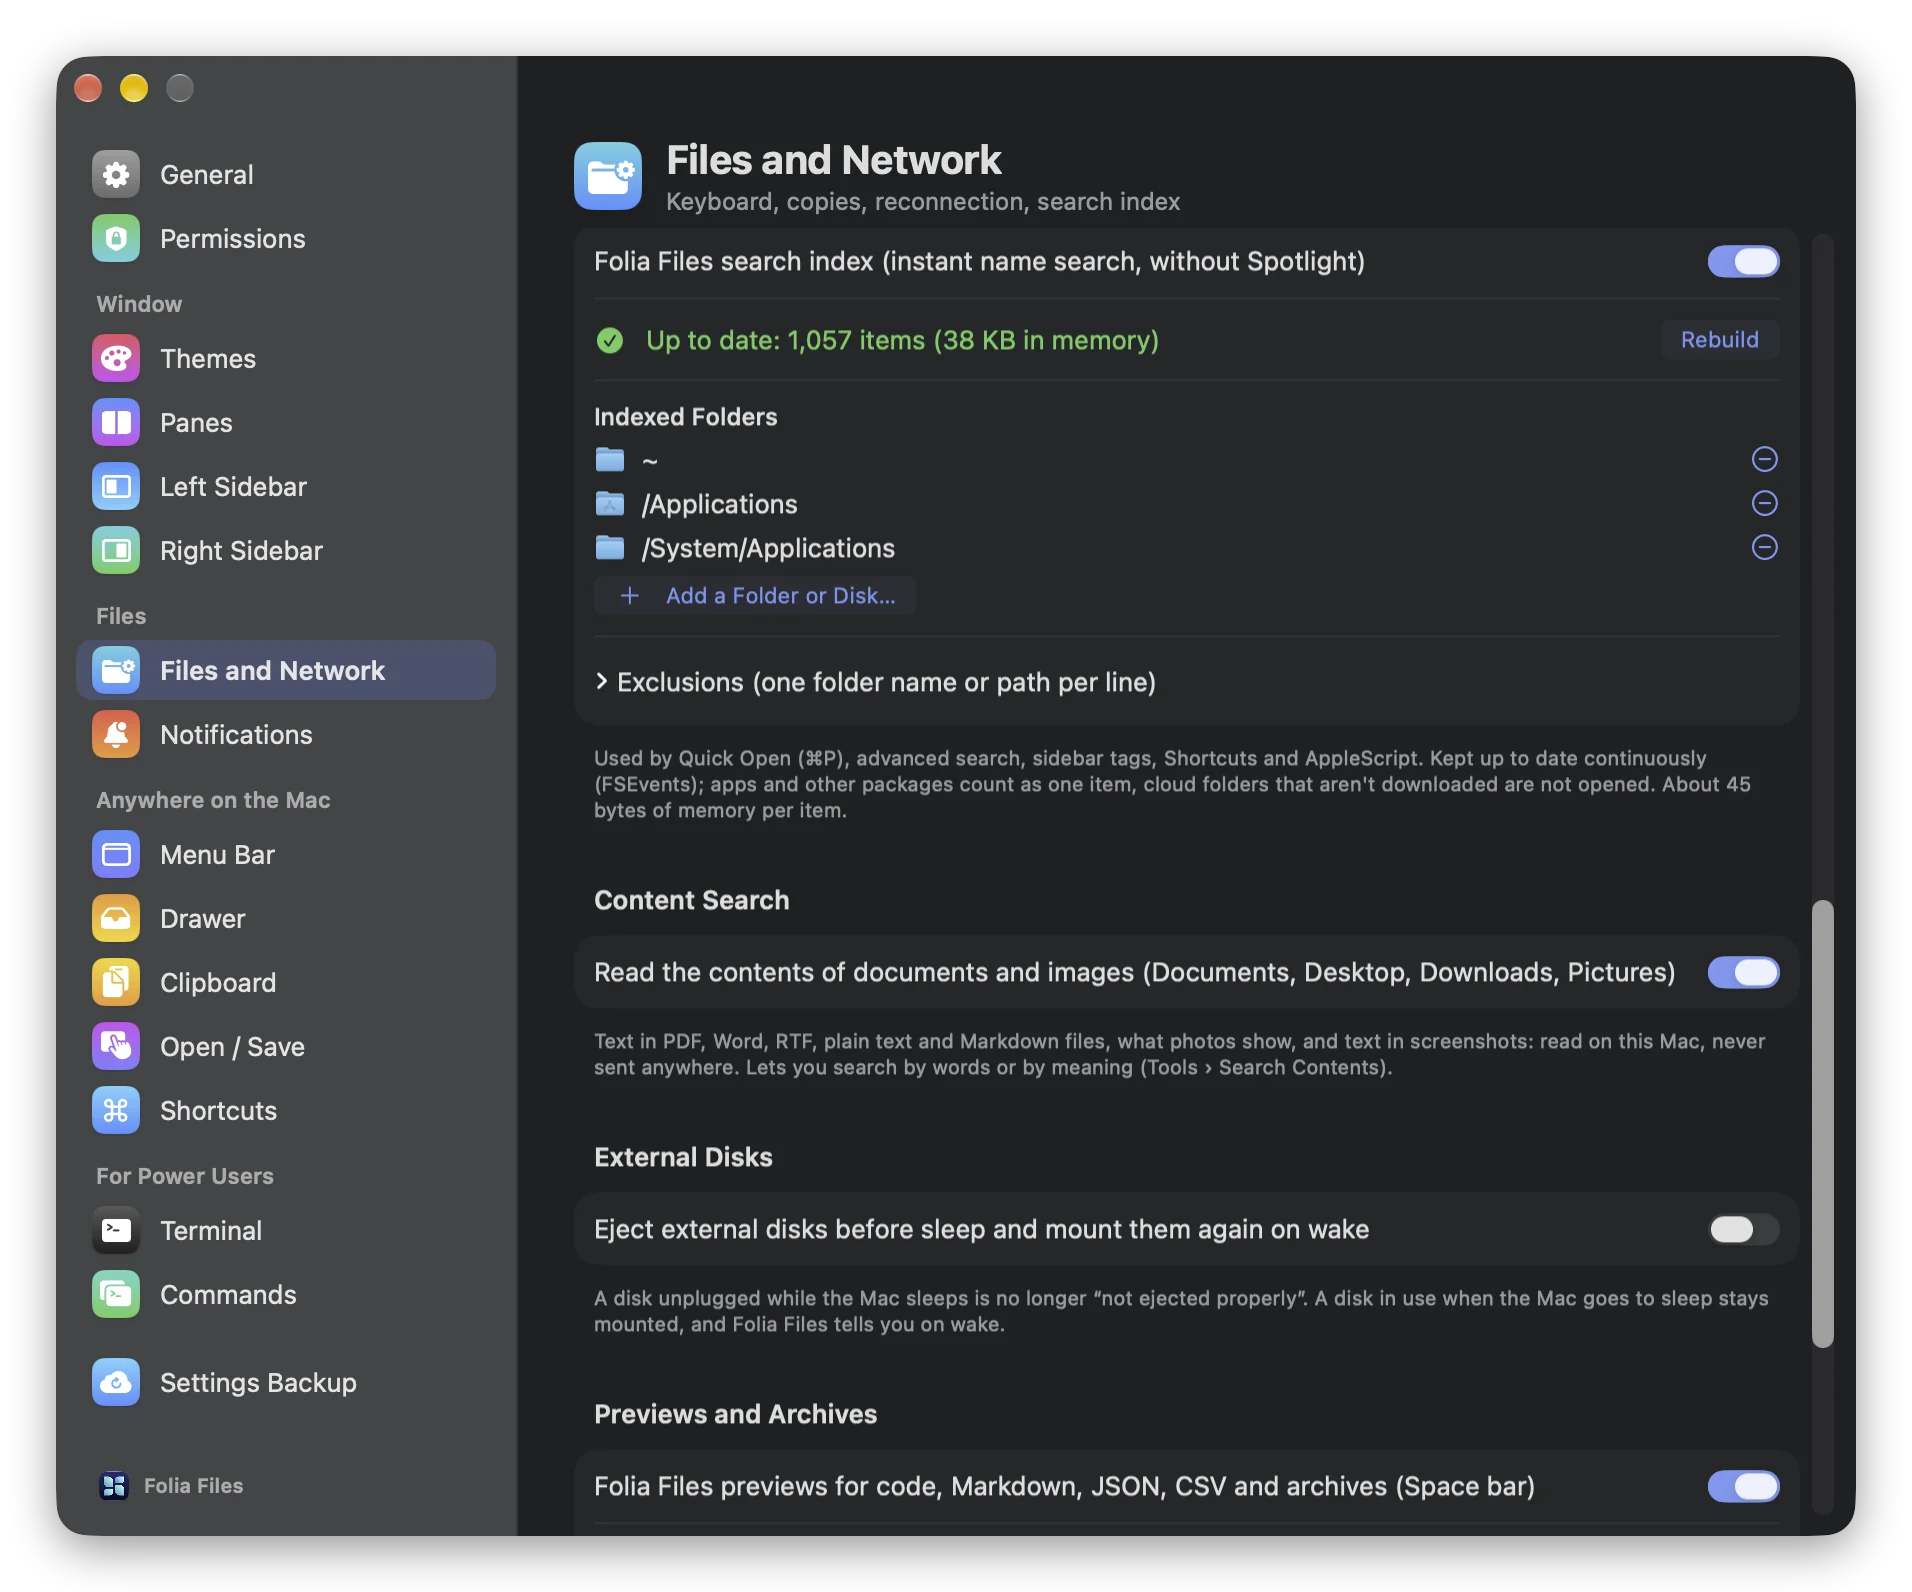Click the Commands icon
Screen dimensions: 1912x1592
click(116, 1295)
